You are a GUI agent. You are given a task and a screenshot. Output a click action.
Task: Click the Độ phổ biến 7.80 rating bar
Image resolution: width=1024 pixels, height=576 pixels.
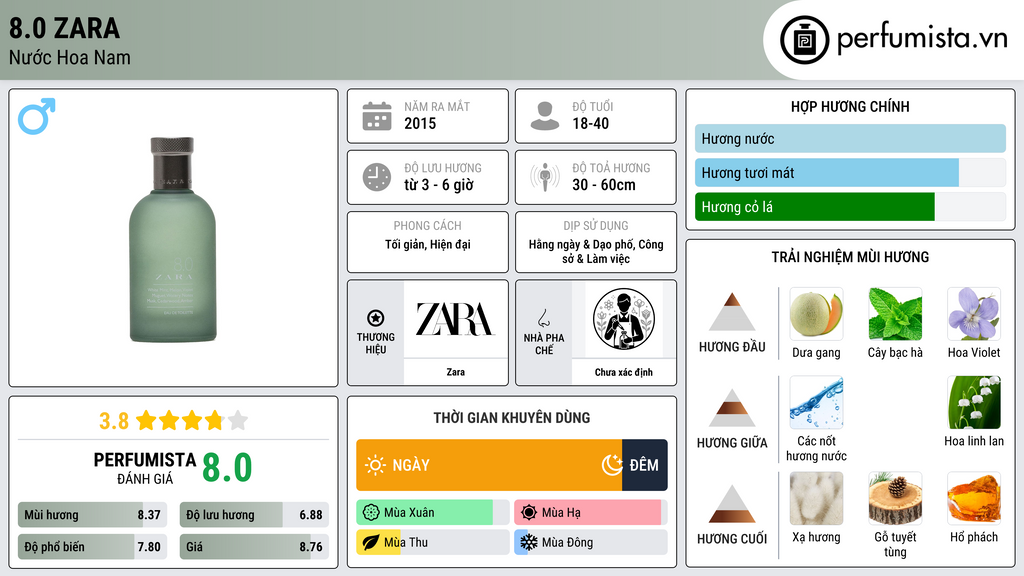92,547
